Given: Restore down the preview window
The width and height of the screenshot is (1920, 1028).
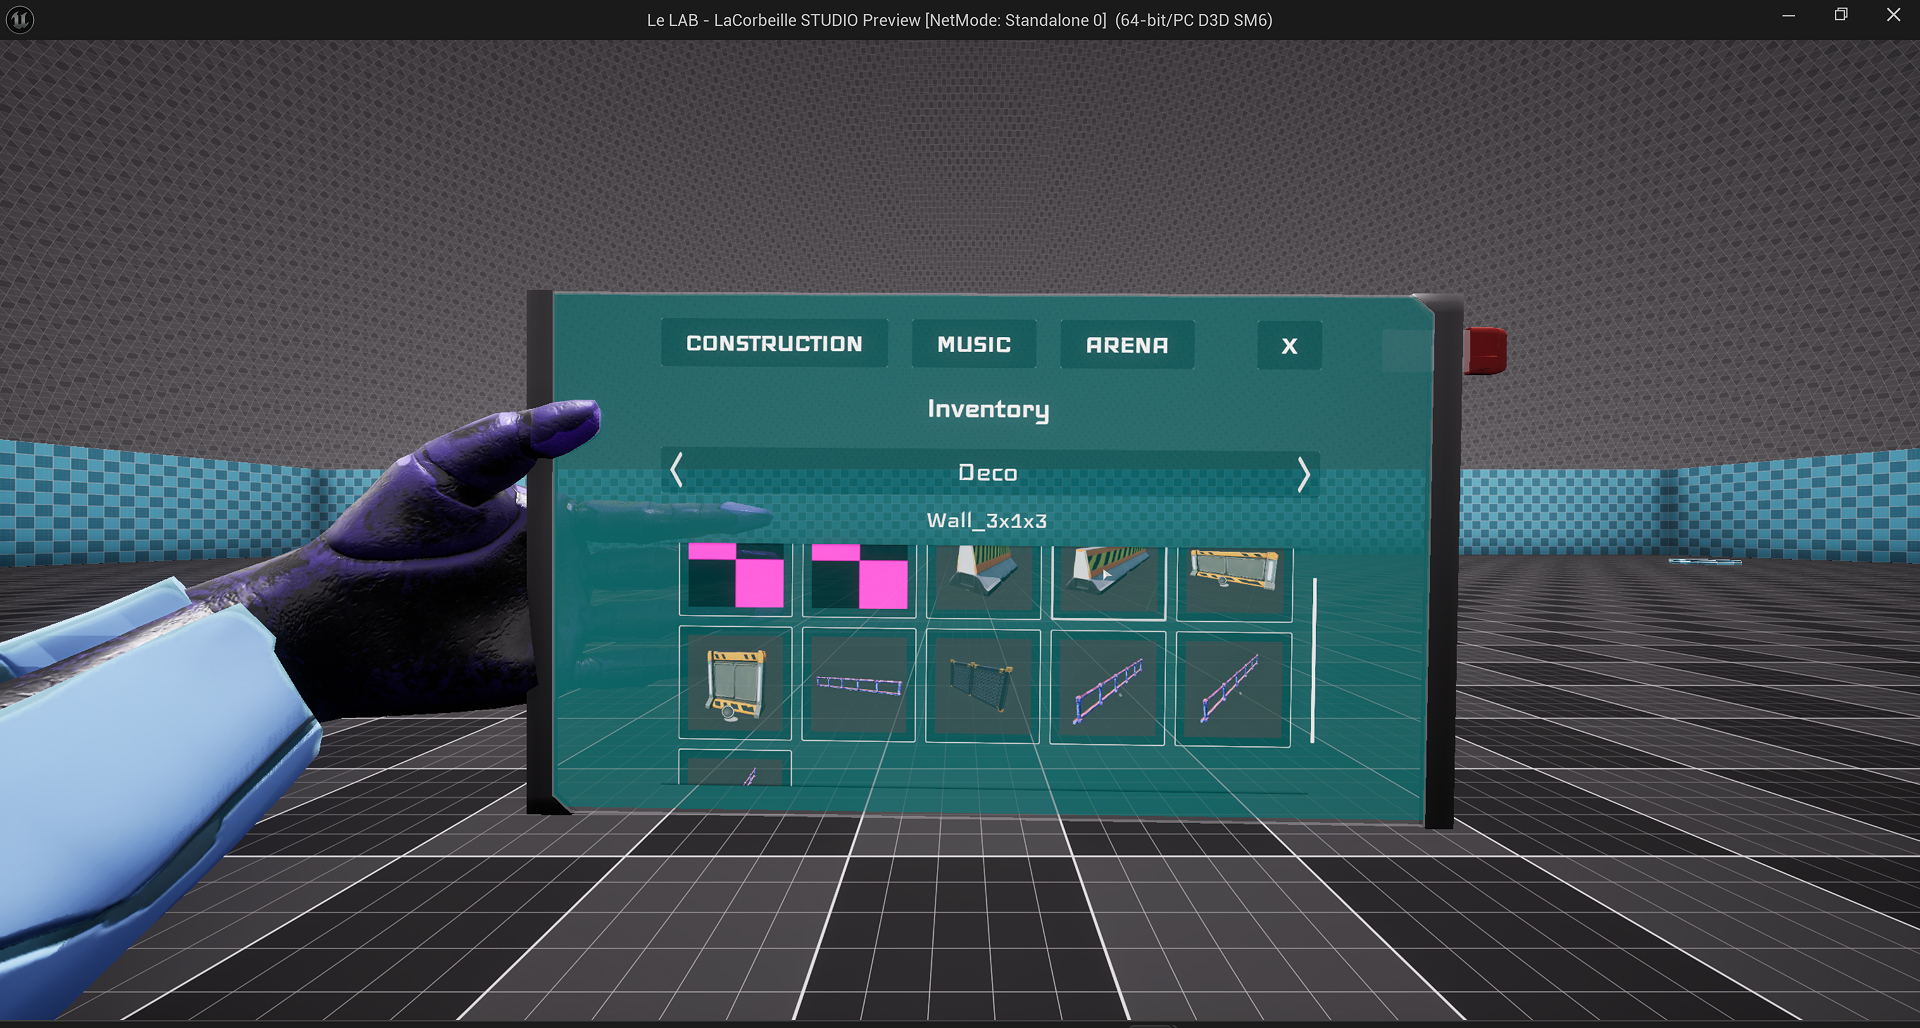Looking at the screenshot, I should click(1840, 15).
